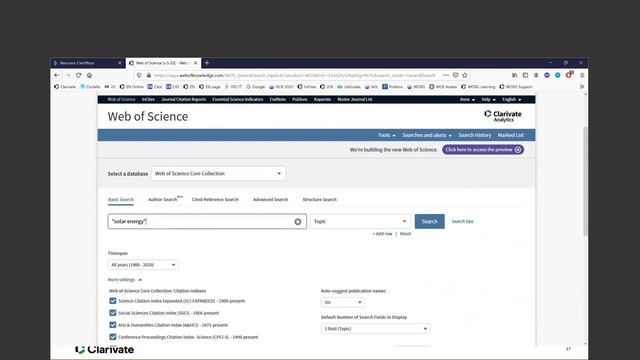The width and height of the screenshot is (640, 360).
Task: Open the WOS Access bookmark
Action: (x=443, y=87)
